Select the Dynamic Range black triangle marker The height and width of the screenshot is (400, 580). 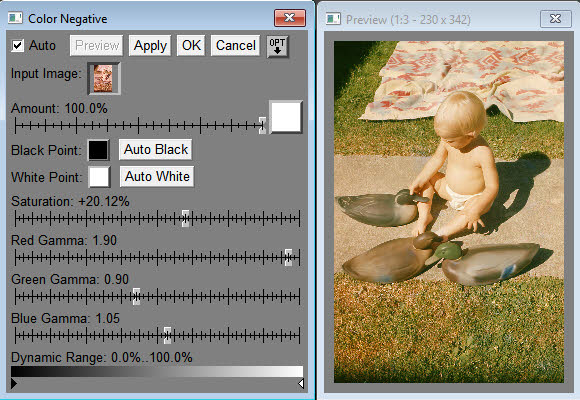[x=14, y=383]
